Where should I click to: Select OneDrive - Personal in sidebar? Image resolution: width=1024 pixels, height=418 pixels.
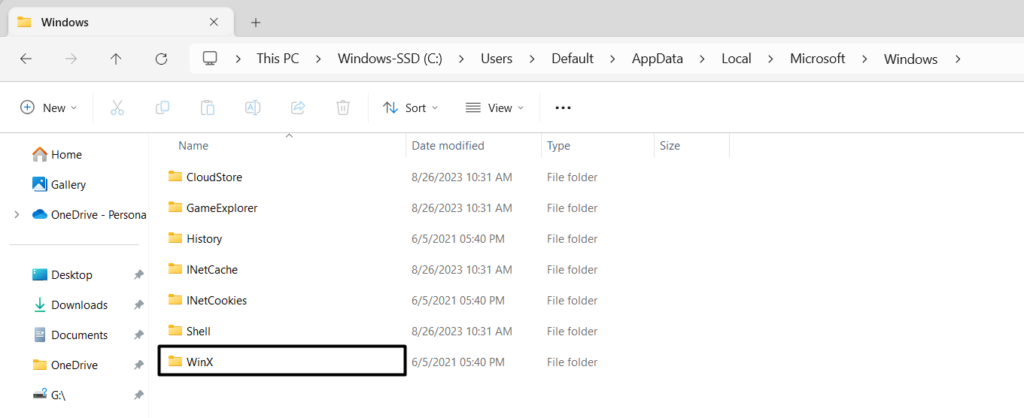tap(89, 214)
